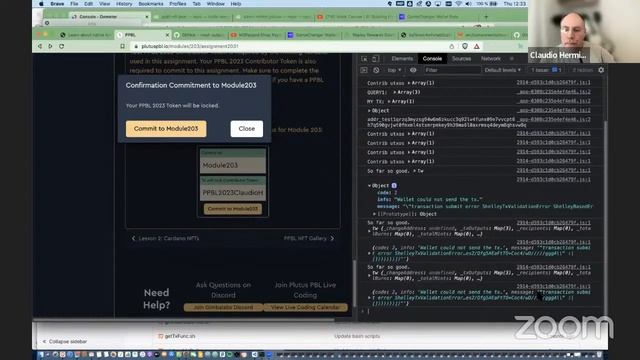The image size is (640, 360).
Task: Open the Network panel tab
Action: pos(491,59)
